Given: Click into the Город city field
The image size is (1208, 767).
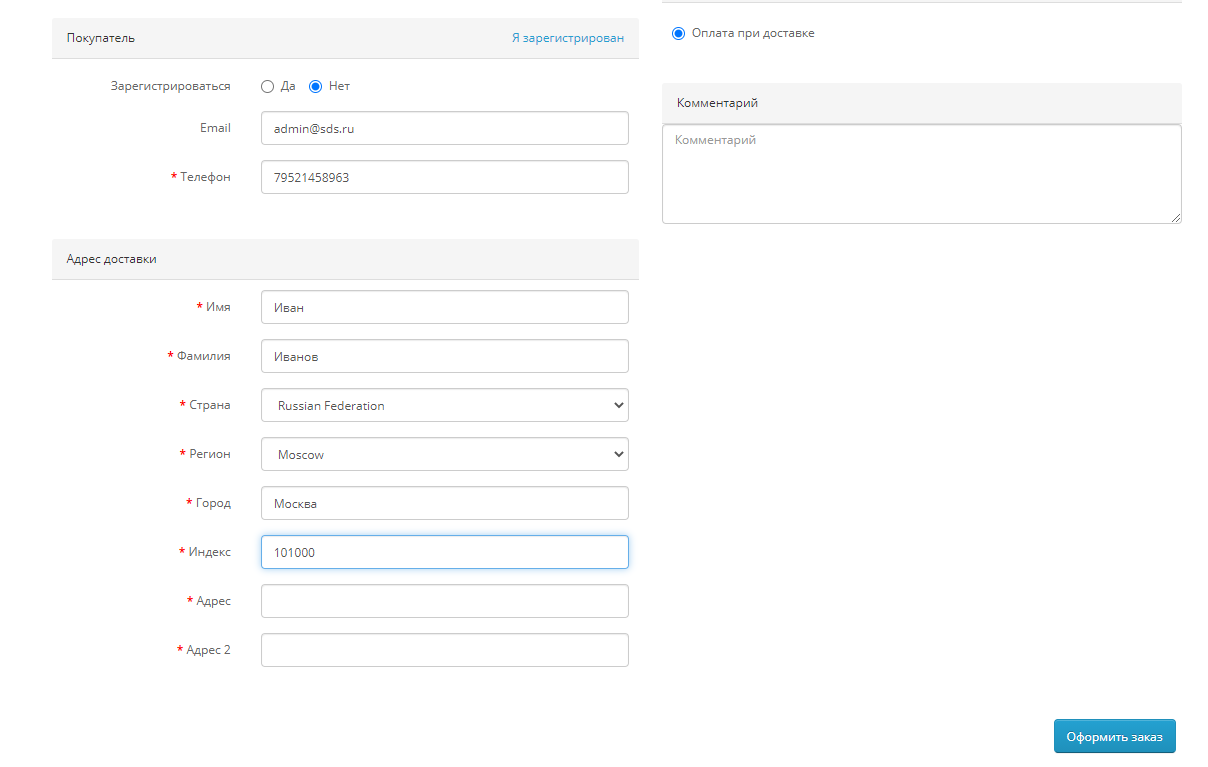Looking at the screenshot, I should [445, 503].
